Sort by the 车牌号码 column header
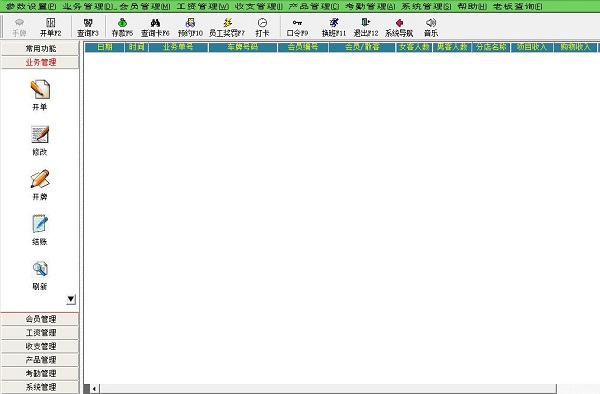Image resolution: width=600 pixels, height=394 pixels. (x=243, y=47)
